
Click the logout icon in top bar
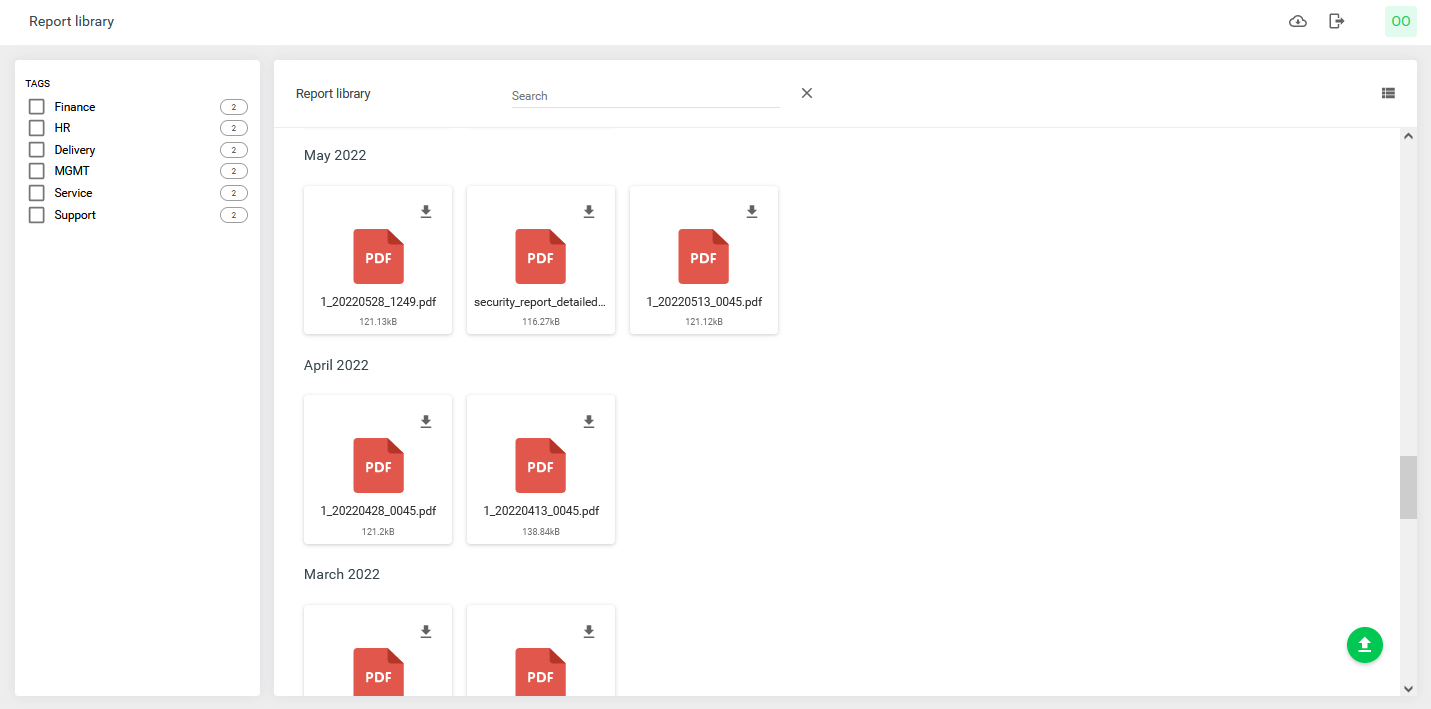pyautogui.click(x=1337, y=20)
